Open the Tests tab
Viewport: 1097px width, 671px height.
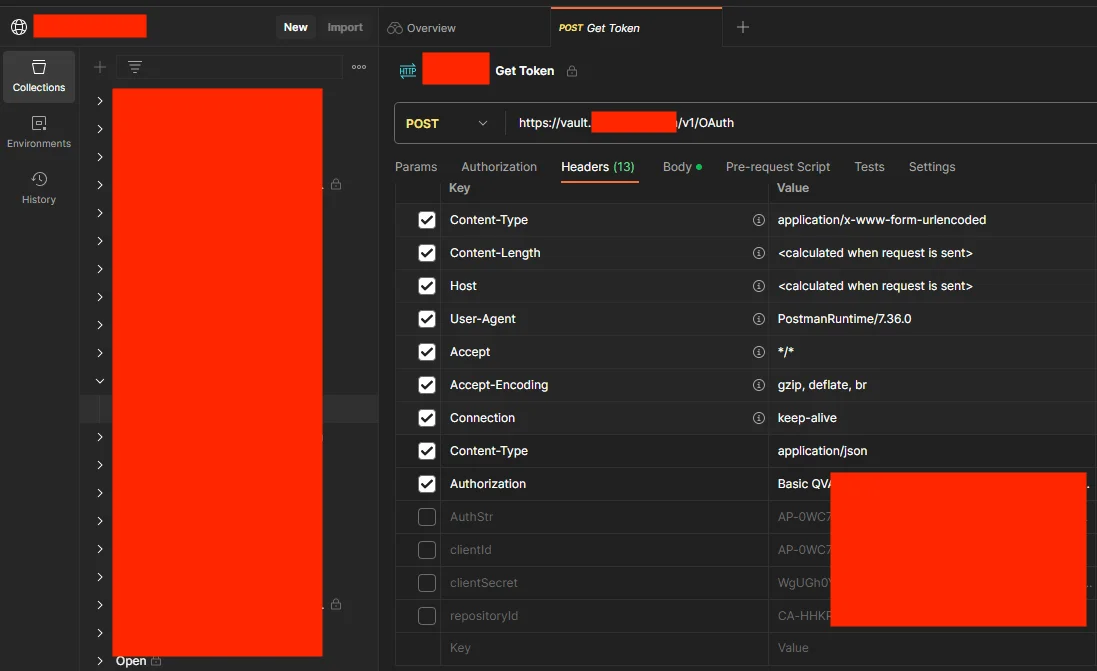869,167
